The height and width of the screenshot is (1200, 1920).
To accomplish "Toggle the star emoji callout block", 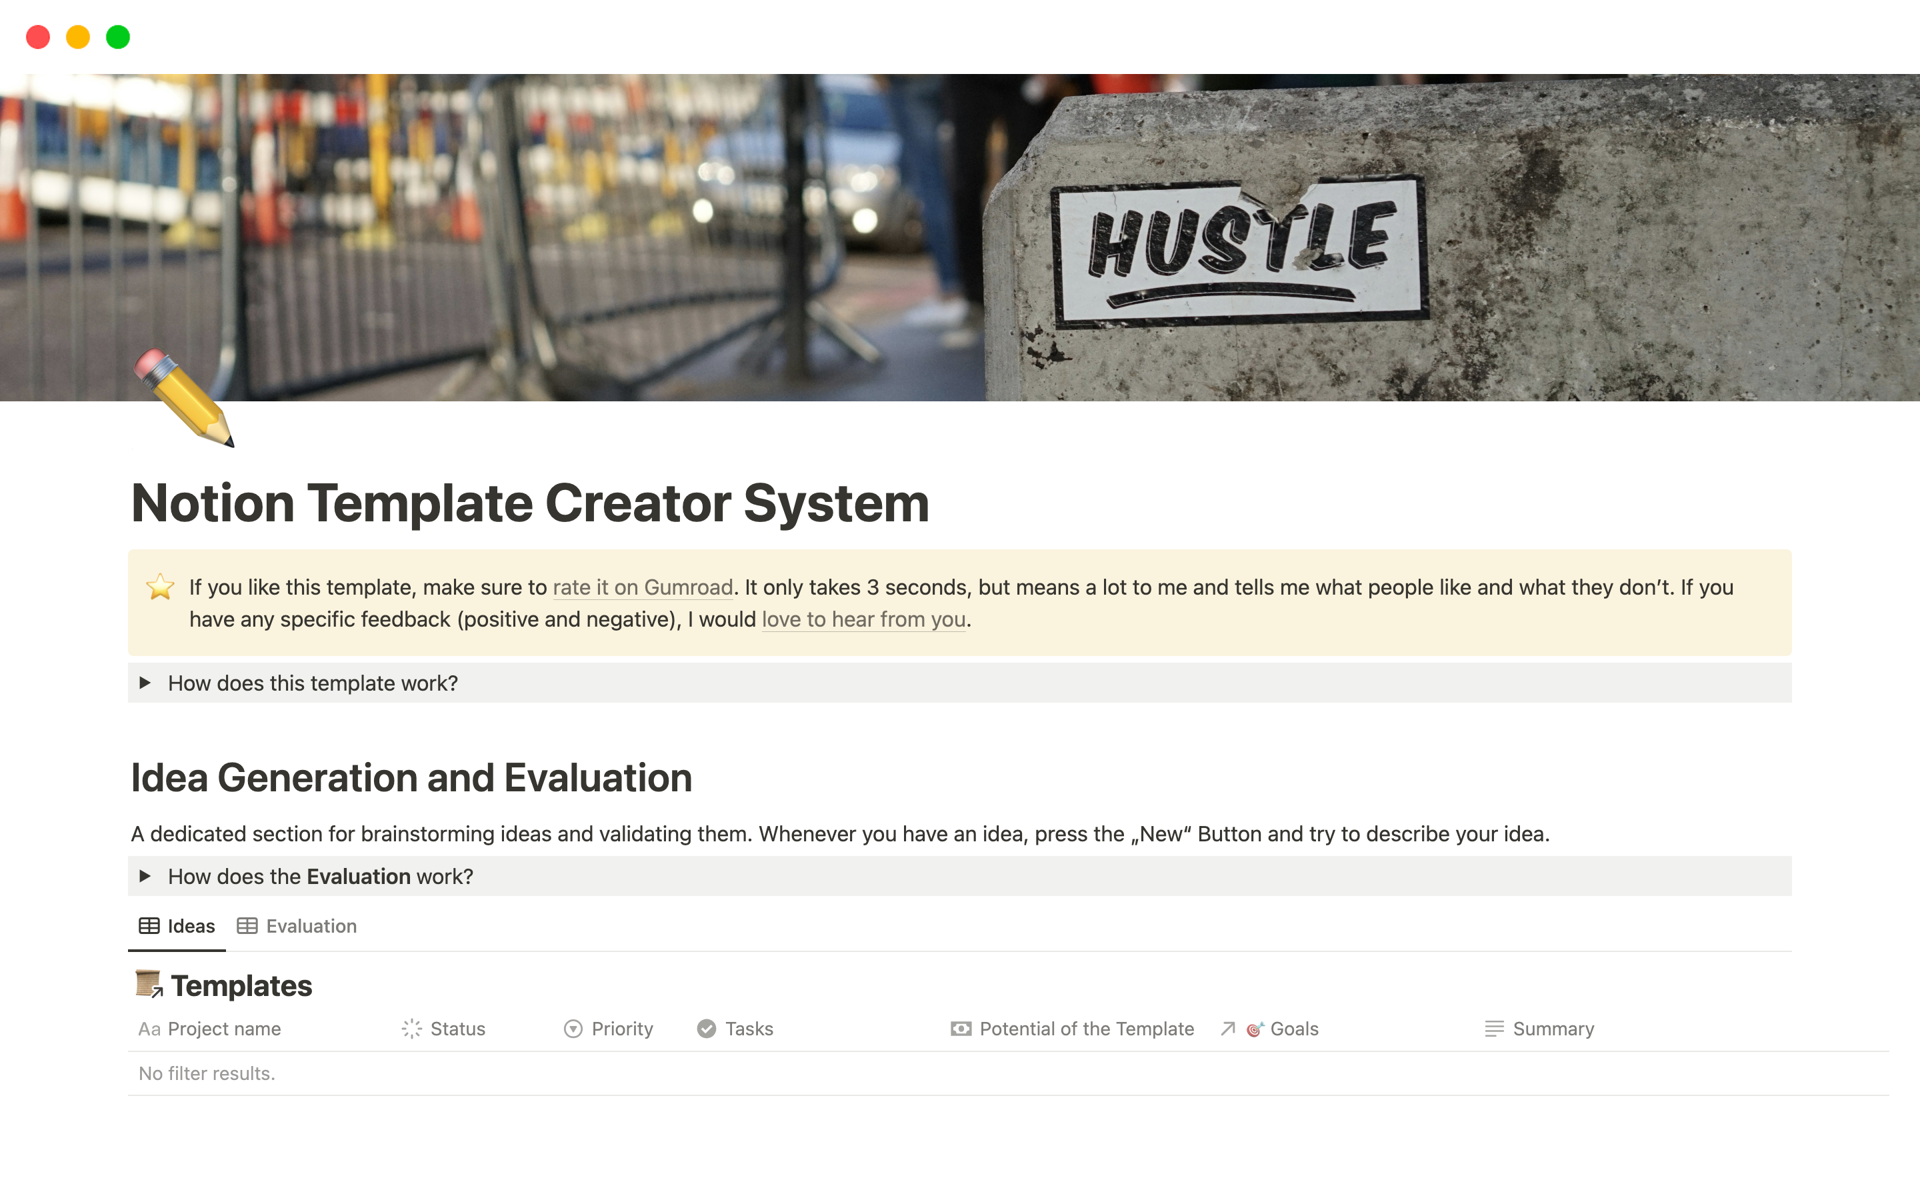I will (x=159, y=585).
